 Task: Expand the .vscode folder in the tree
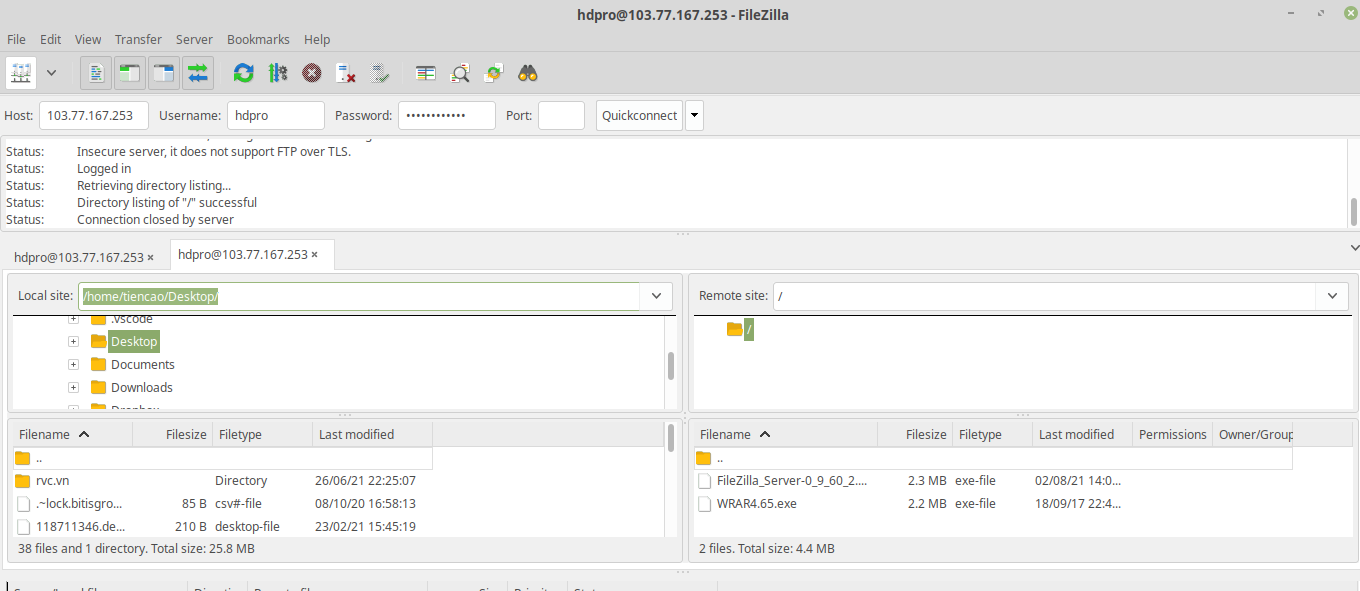[74, 319]
